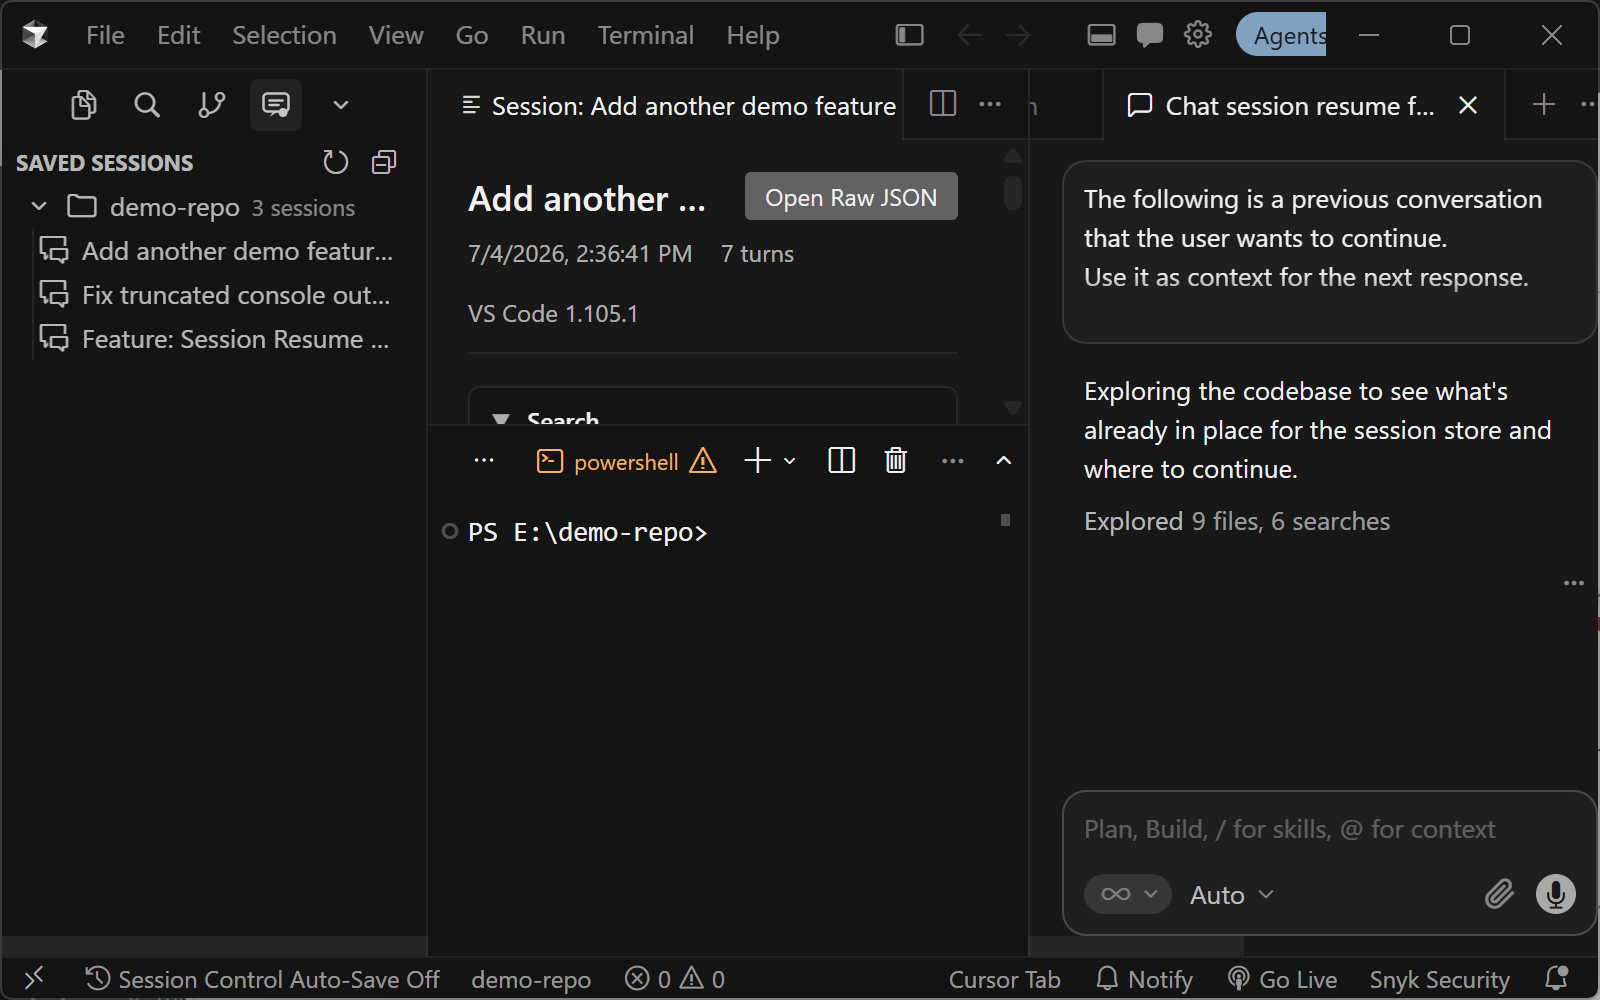Split the terminal pane
This screenshot has width=1600, height=1000.
(842, 461)
